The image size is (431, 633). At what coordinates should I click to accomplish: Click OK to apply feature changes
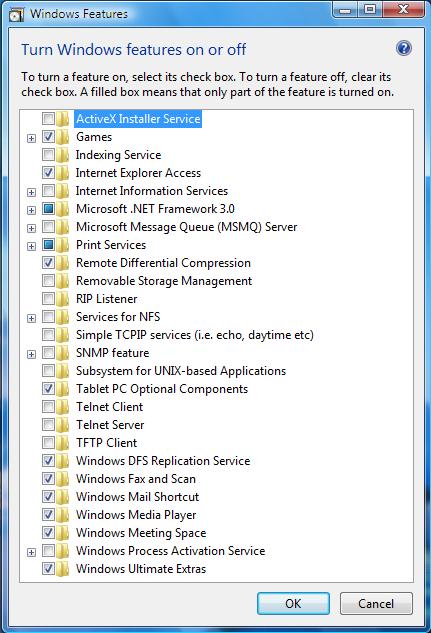[x=293, y=604]
